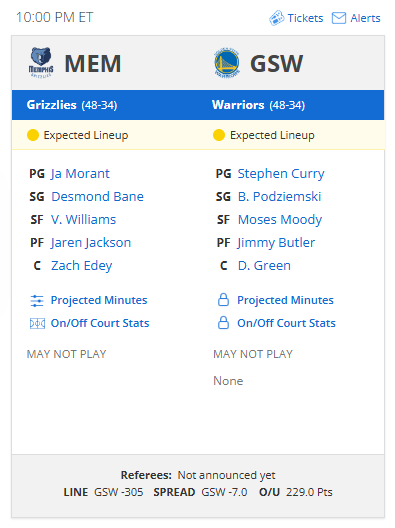
Task: Open Zach Edey player link
Action: pos(81,266)
